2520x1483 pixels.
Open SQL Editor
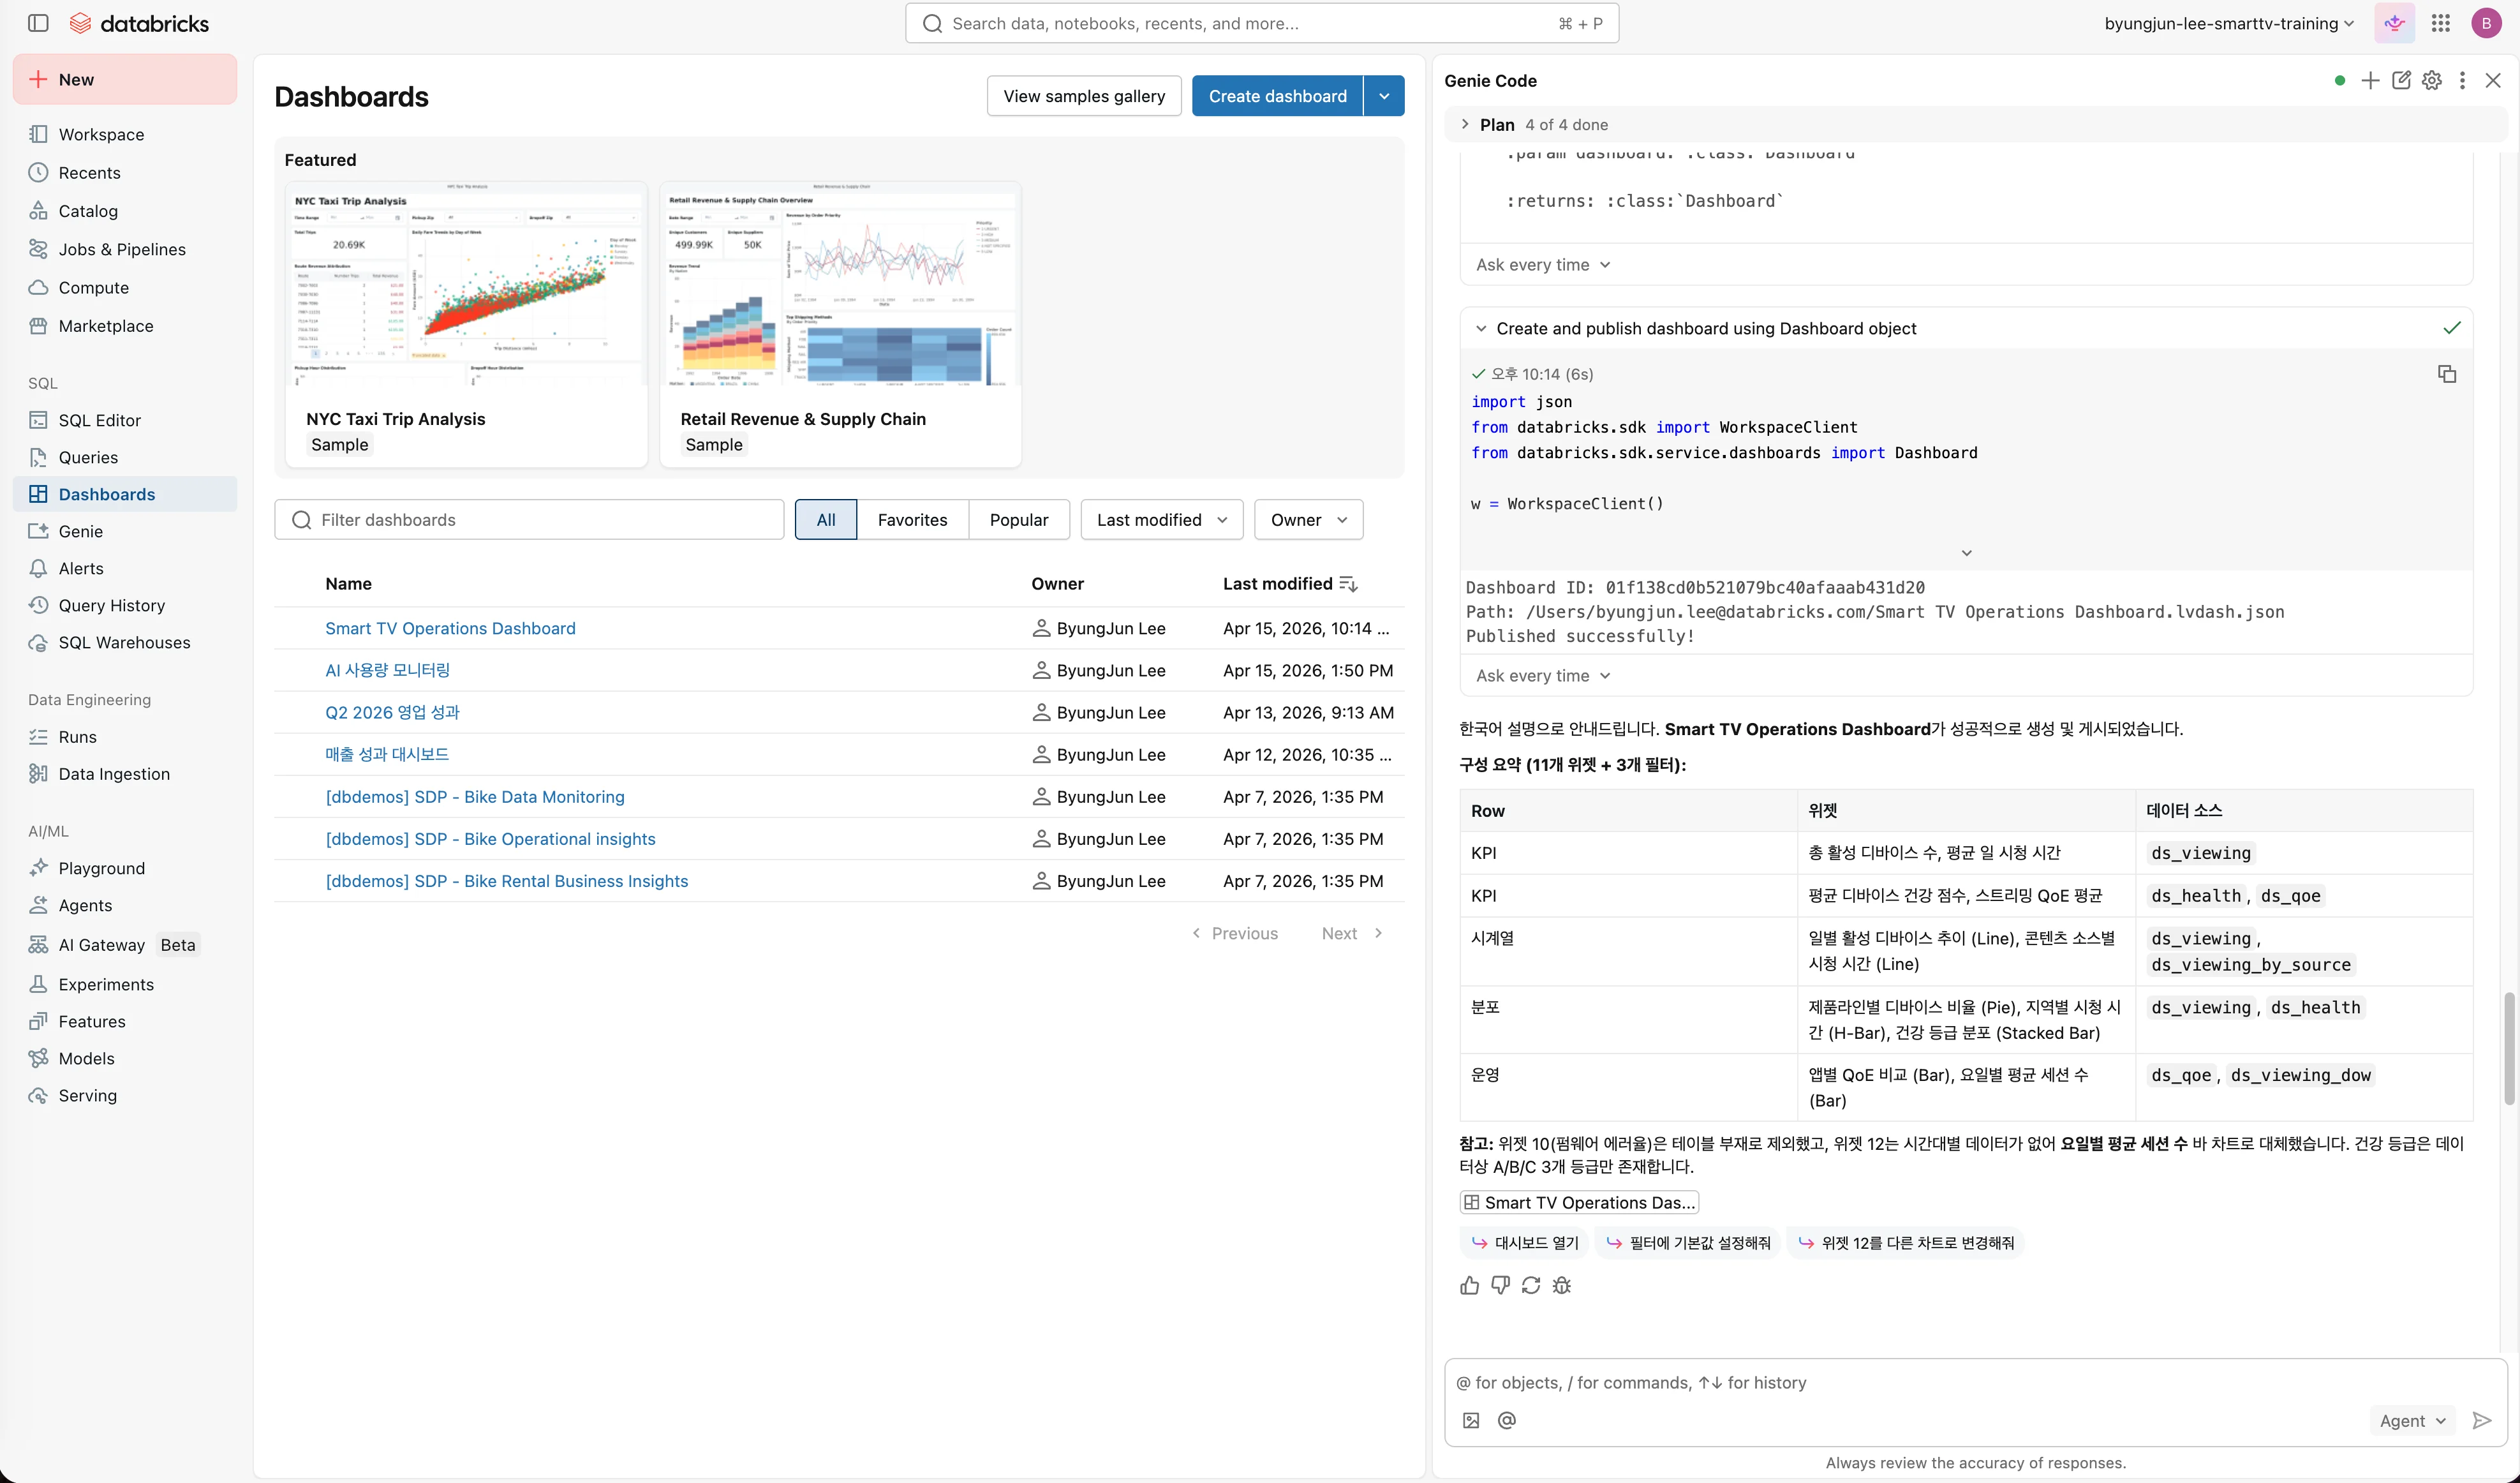tap(125, 420)
